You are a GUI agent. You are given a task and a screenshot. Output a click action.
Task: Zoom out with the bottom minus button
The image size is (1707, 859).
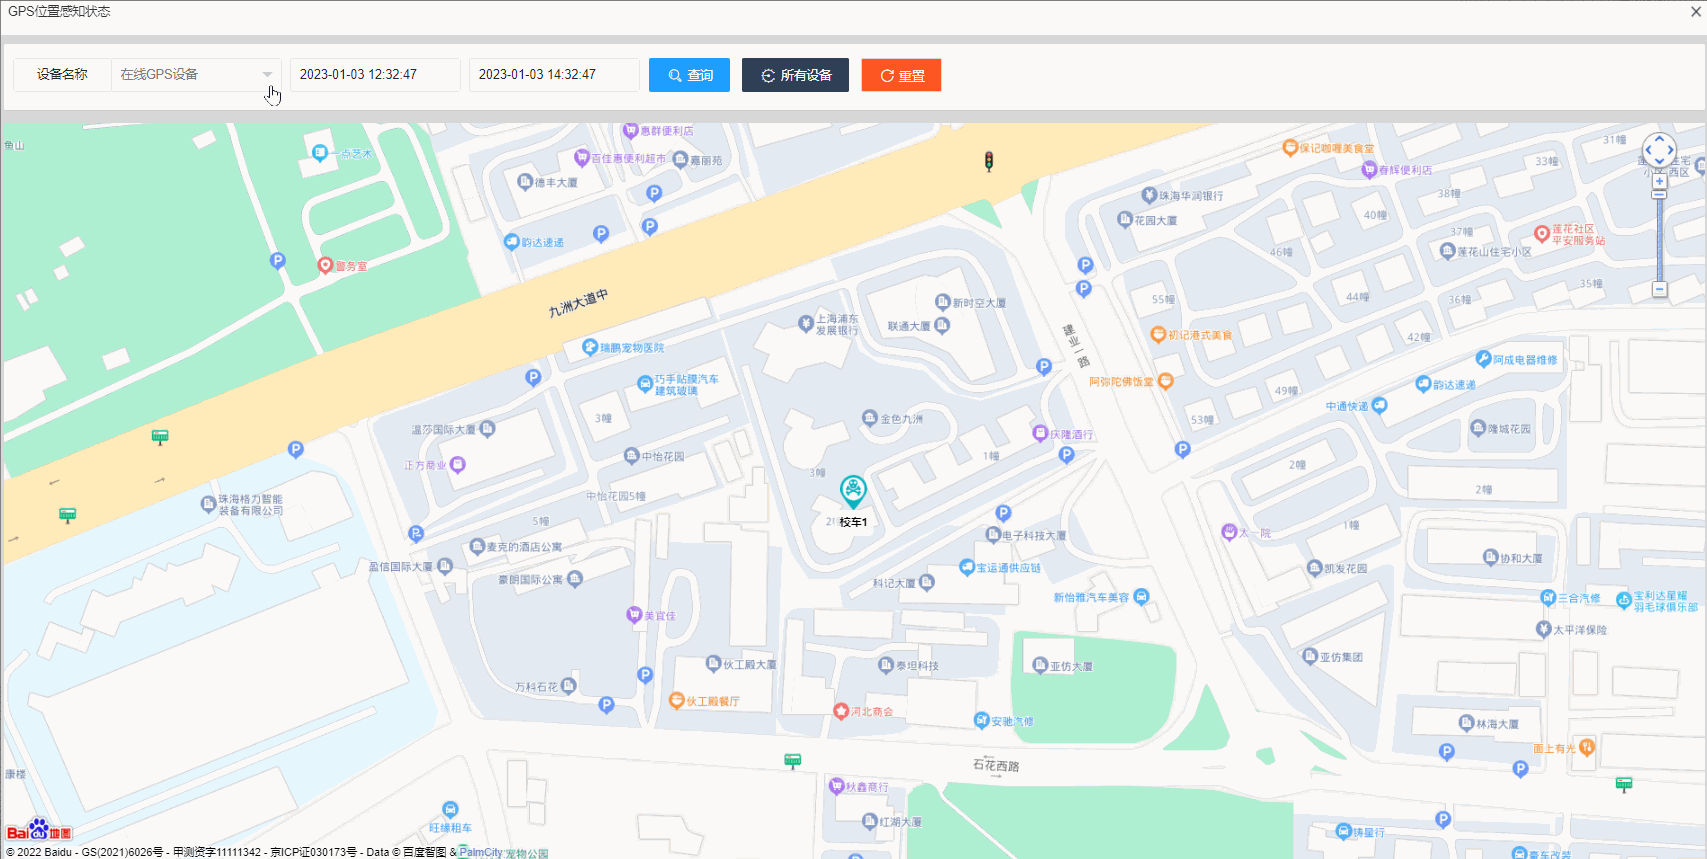click(x=1659, y=289)
